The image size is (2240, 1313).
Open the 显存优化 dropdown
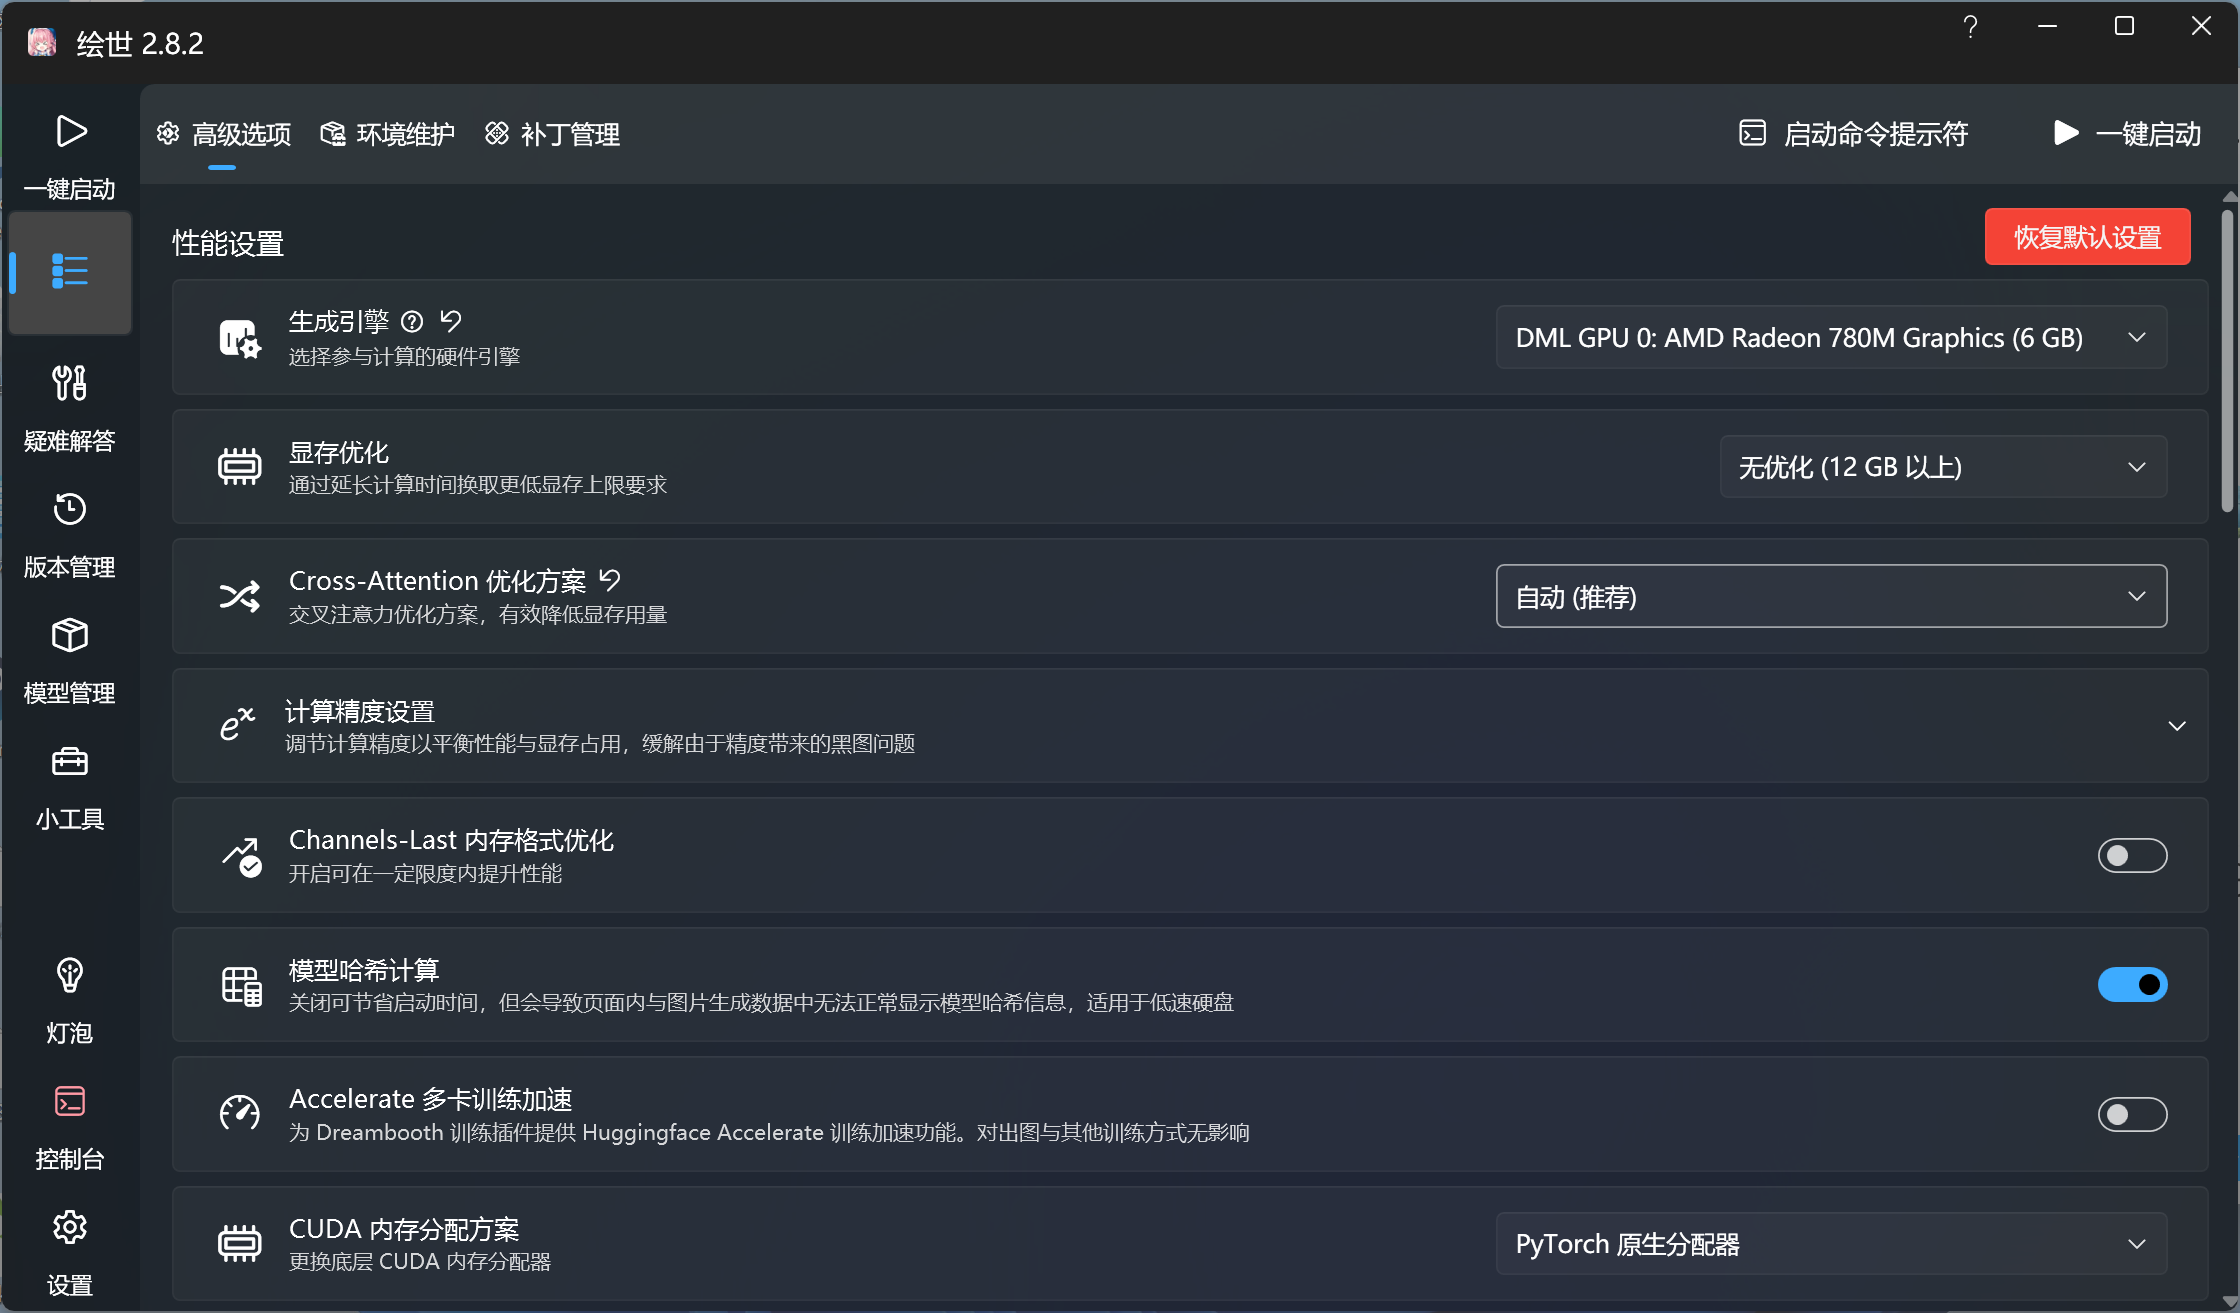[1942, 467]
